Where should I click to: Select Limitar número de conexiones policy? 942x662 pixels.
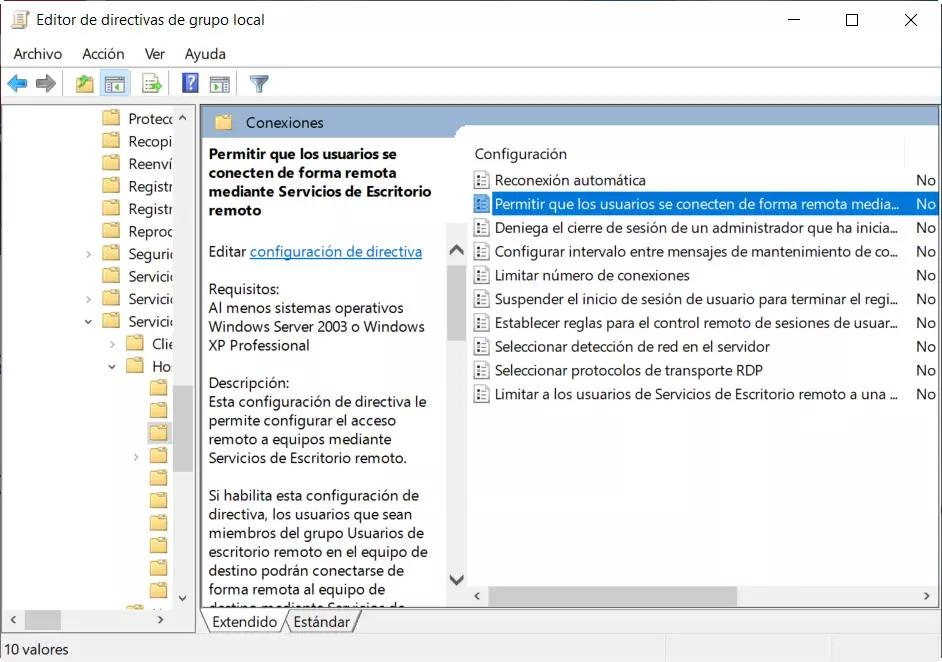click(592, 275)
